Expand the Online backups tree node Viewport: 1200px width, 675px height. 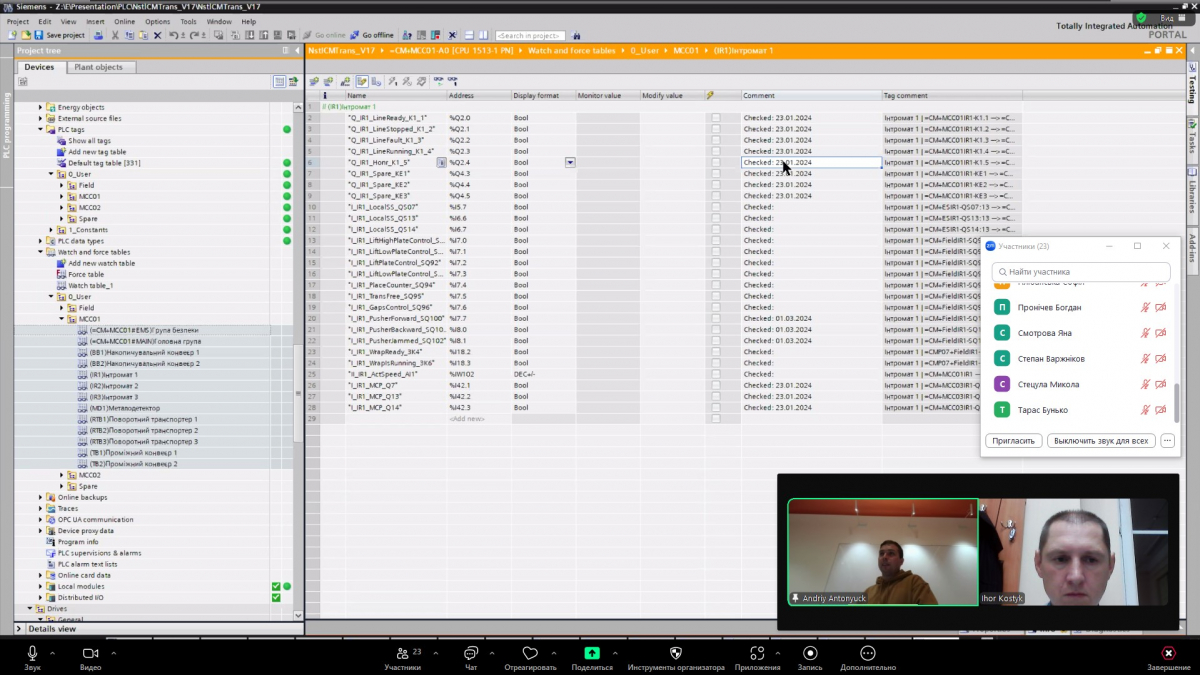click(41, 497)
